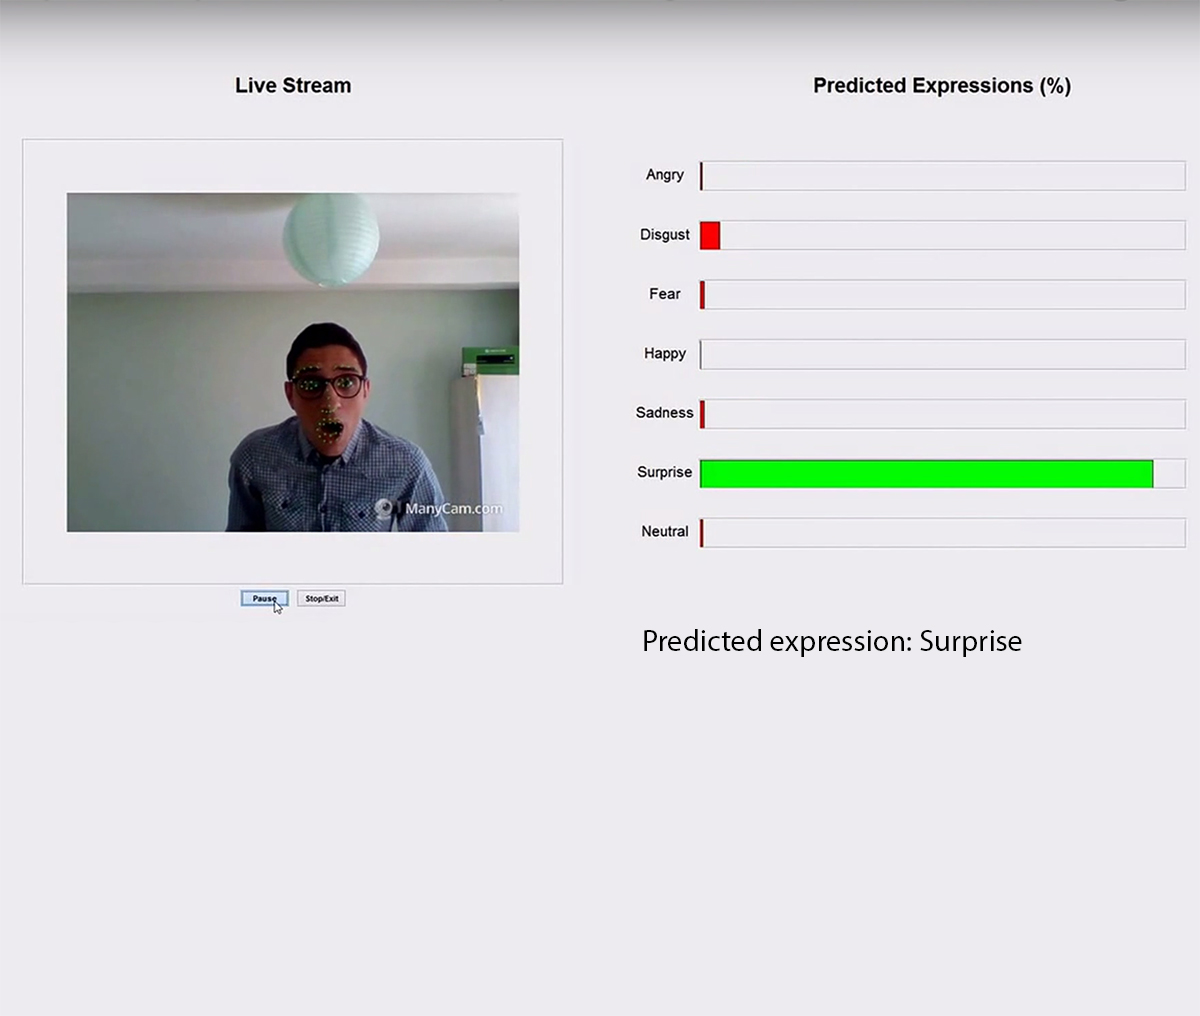
Task: Click the Sadness label
Action: point(665,413)
